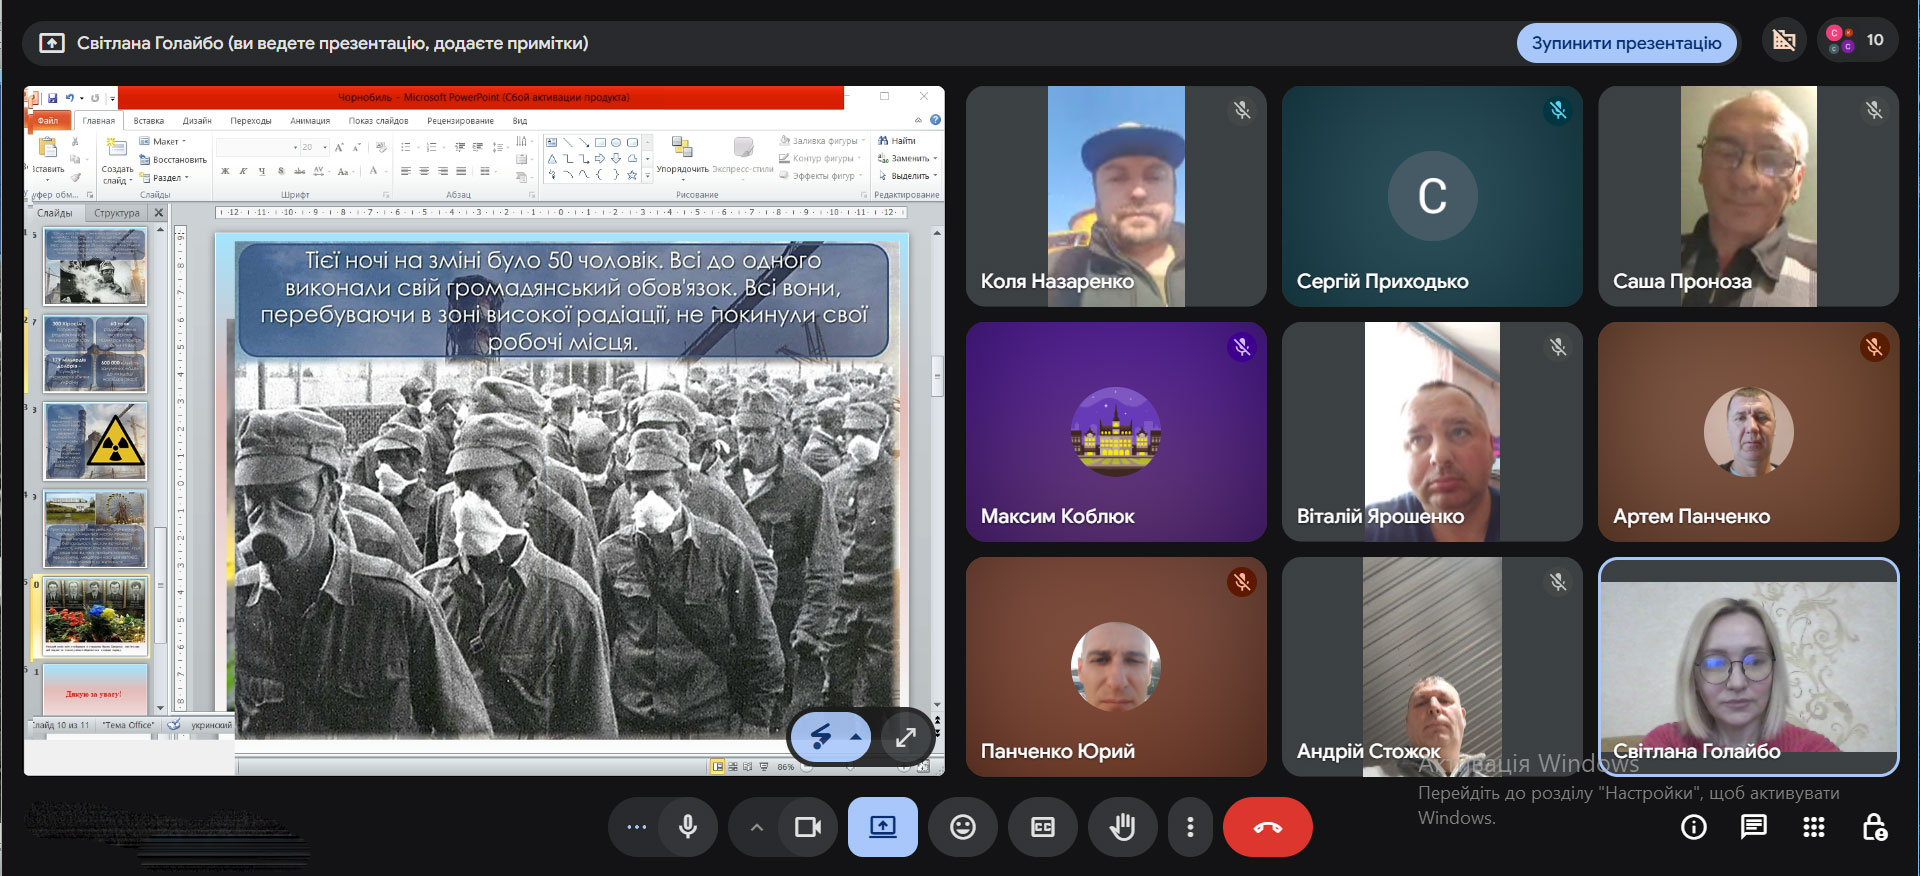Open the ellipsis overflow button beside the microphone

(636, 827)
